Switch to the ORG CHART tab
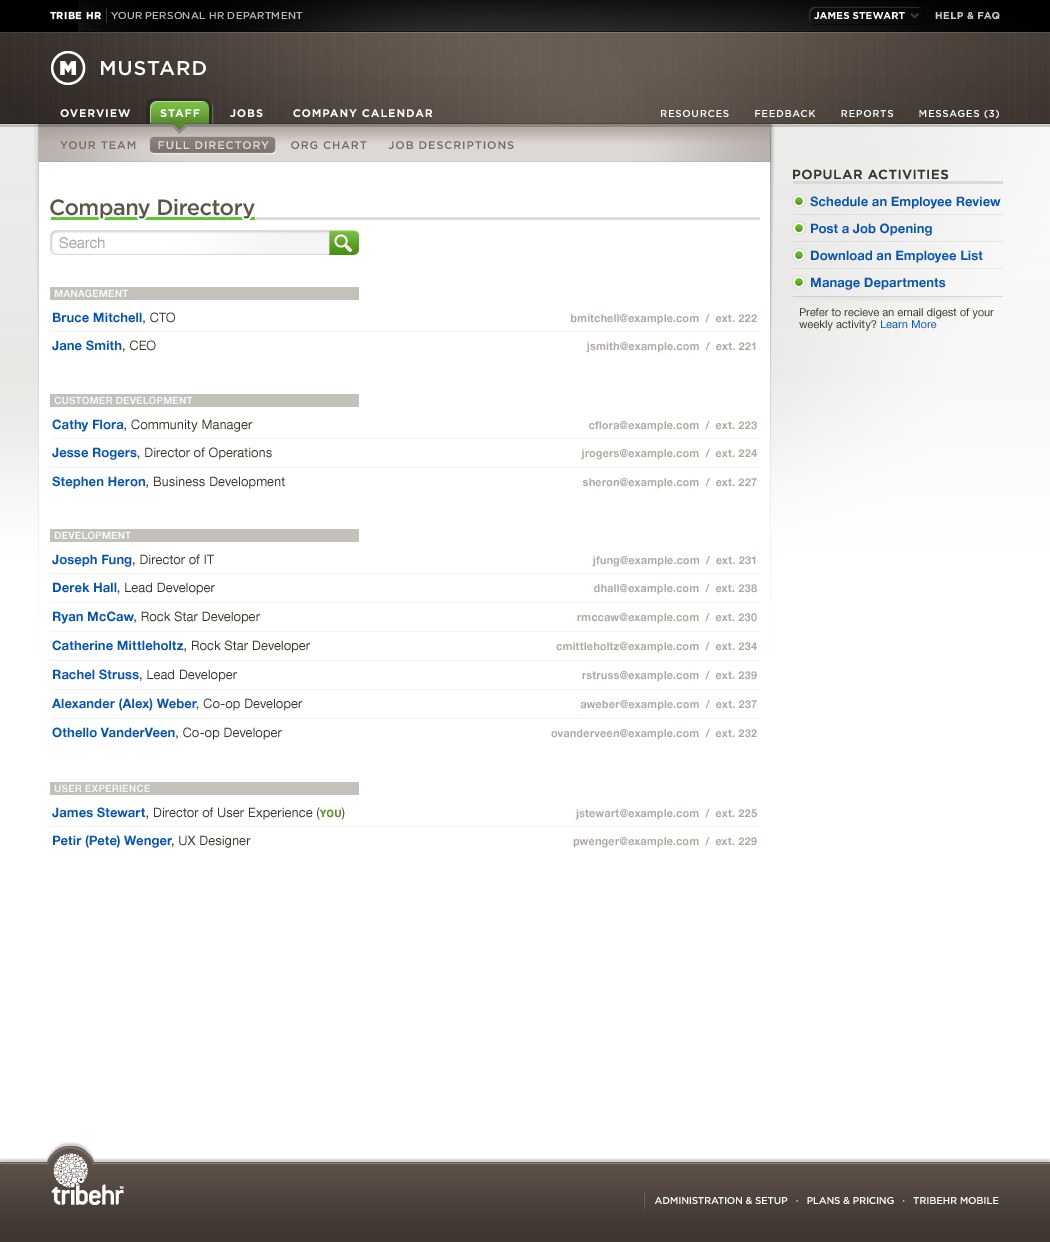Image resolution: width=1050 pixels, height=1242 pixels. pos(328,145)
